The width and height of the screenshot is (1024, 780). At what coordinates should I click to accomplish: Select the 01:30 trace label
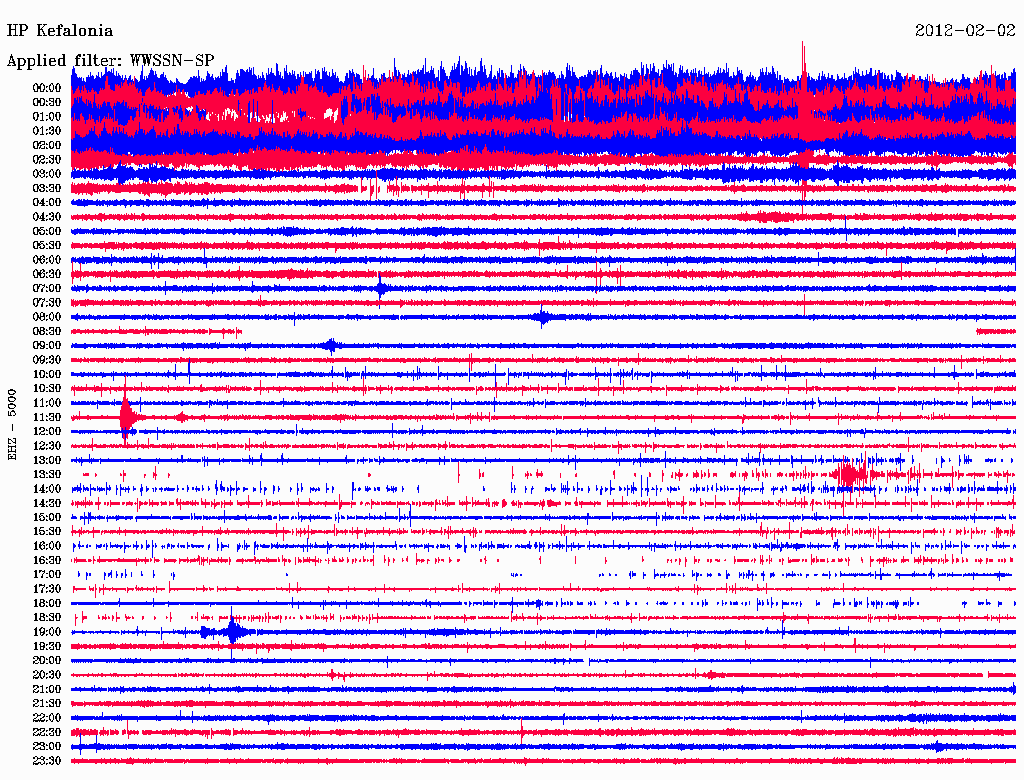(x=46, y=131)
